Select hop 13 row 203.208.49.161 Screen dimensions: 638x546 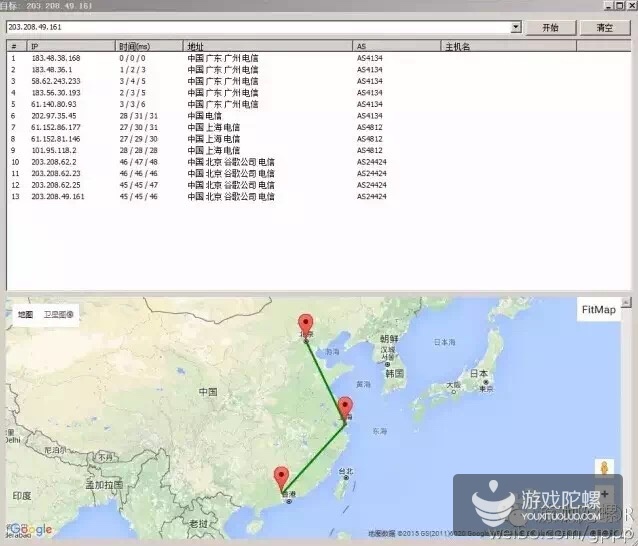[x=58, y=197]
